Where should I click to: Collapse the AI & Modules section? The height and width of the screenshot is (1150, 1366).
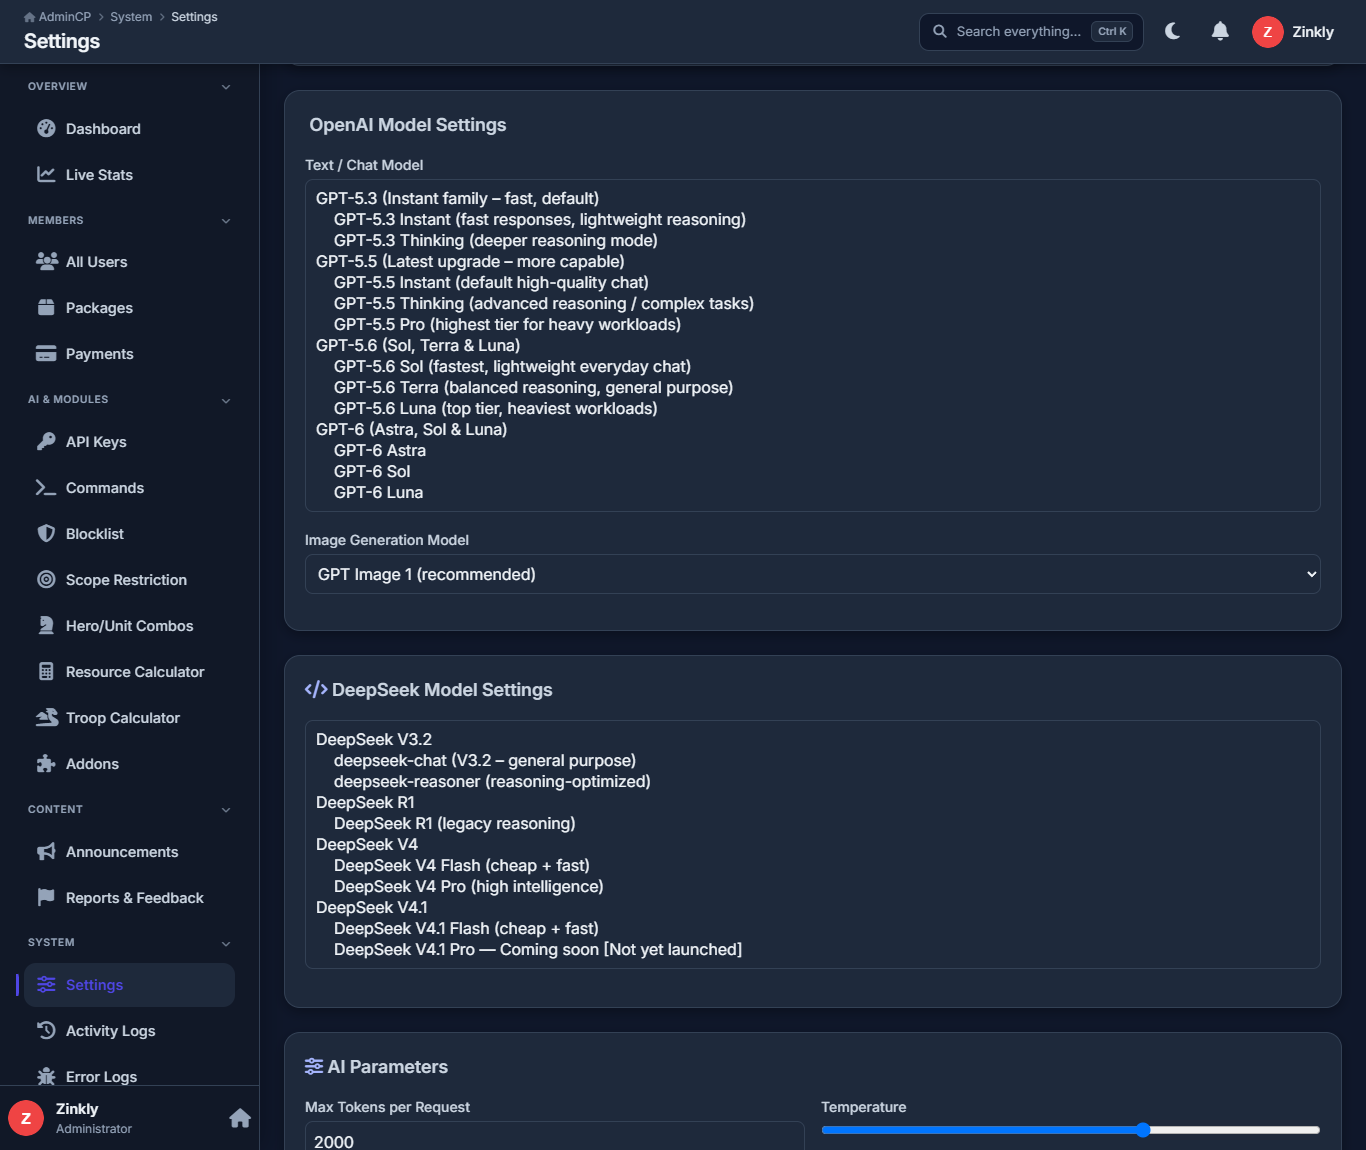[x=226, y=400]
